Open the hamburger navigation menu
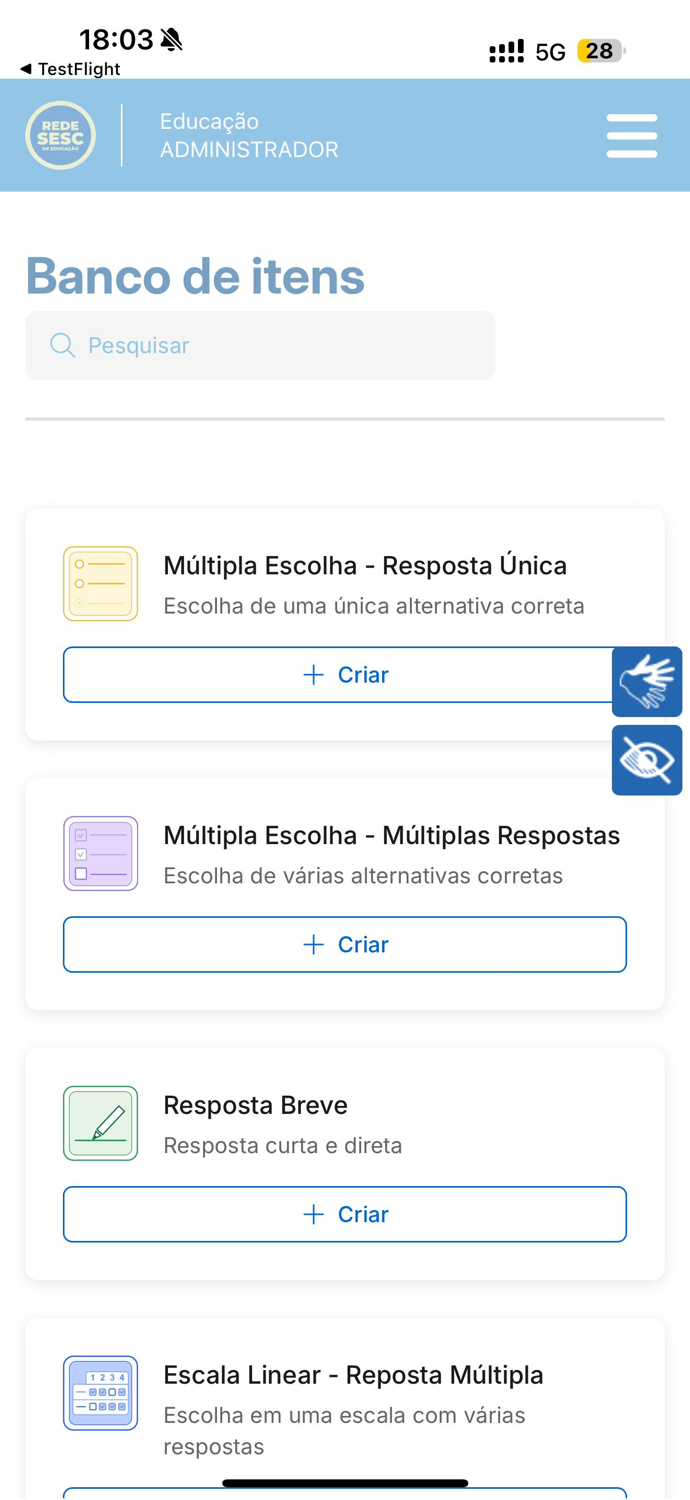 pyautogui.click(x=631, y=133)
